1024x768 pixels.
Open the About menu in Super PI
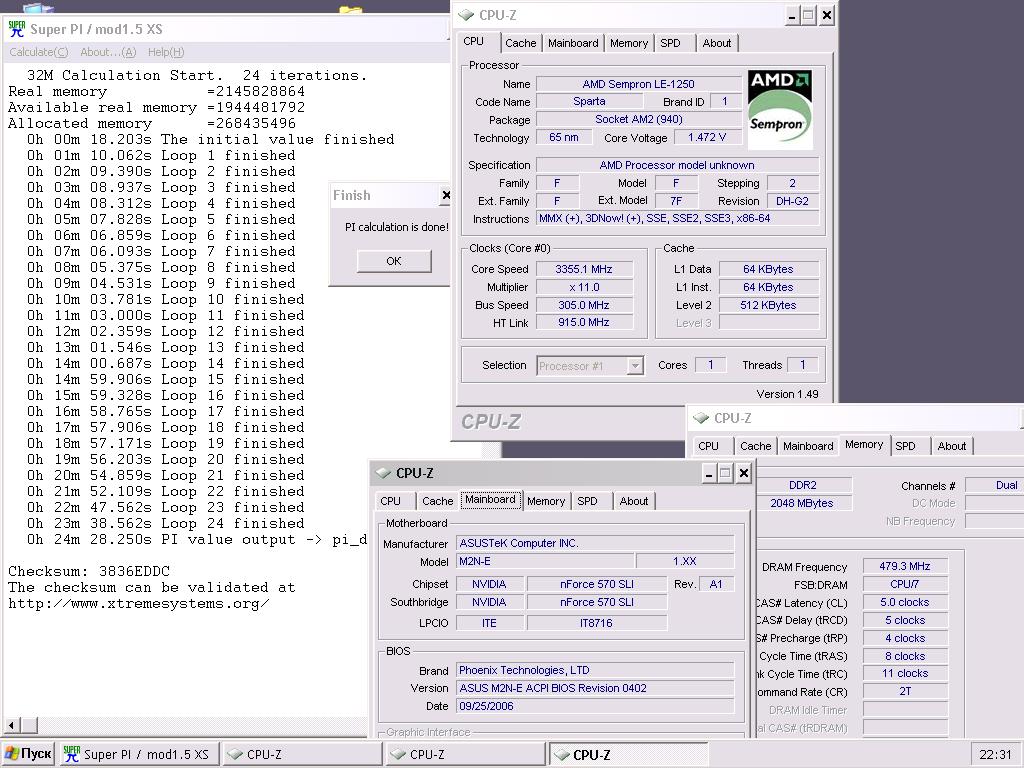(108, 52)
